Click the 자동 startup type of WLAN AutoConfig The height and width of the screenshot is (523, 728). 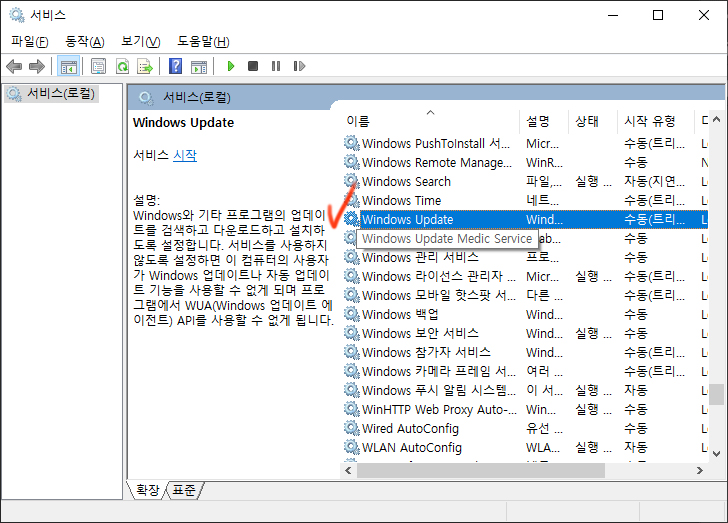[x=636, y=447]
